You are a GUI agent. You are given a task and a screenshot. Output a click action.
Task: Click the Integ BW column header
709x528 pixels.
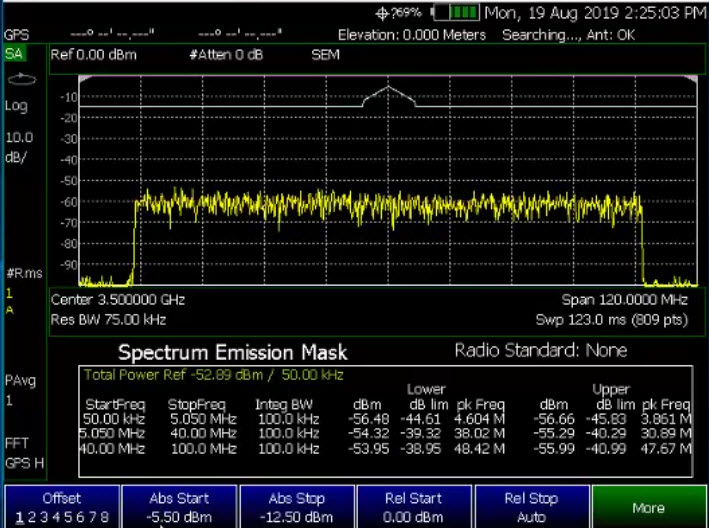pos(284,405)
